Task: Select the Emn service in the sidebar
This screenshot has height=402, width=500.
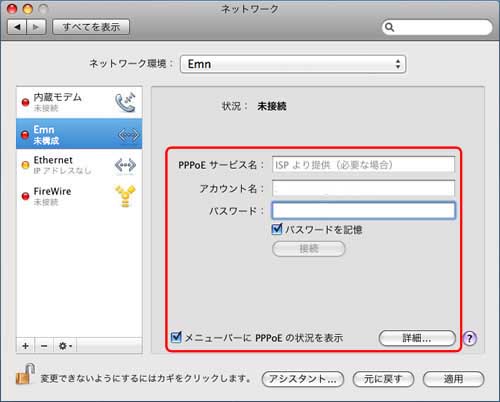Action: (79, 134)
